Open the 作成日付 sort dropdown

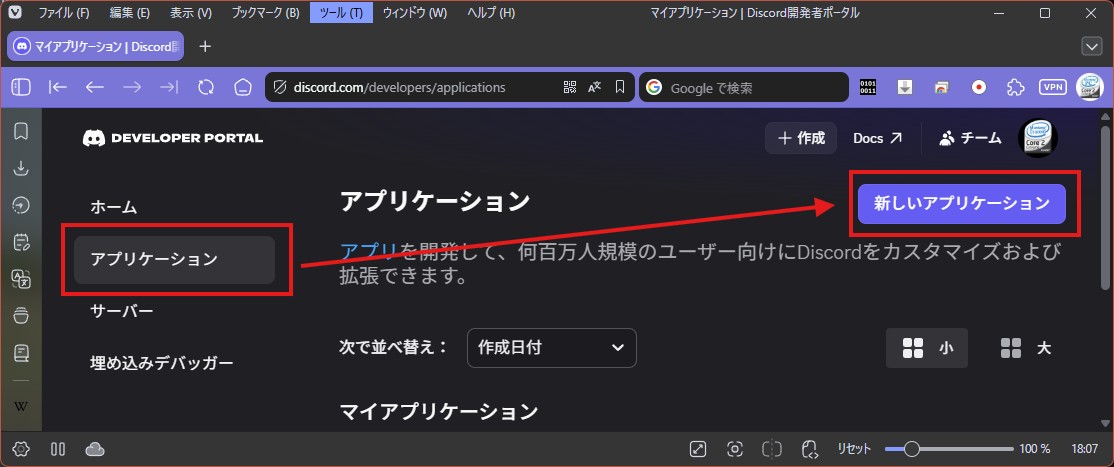click(551, 348)
